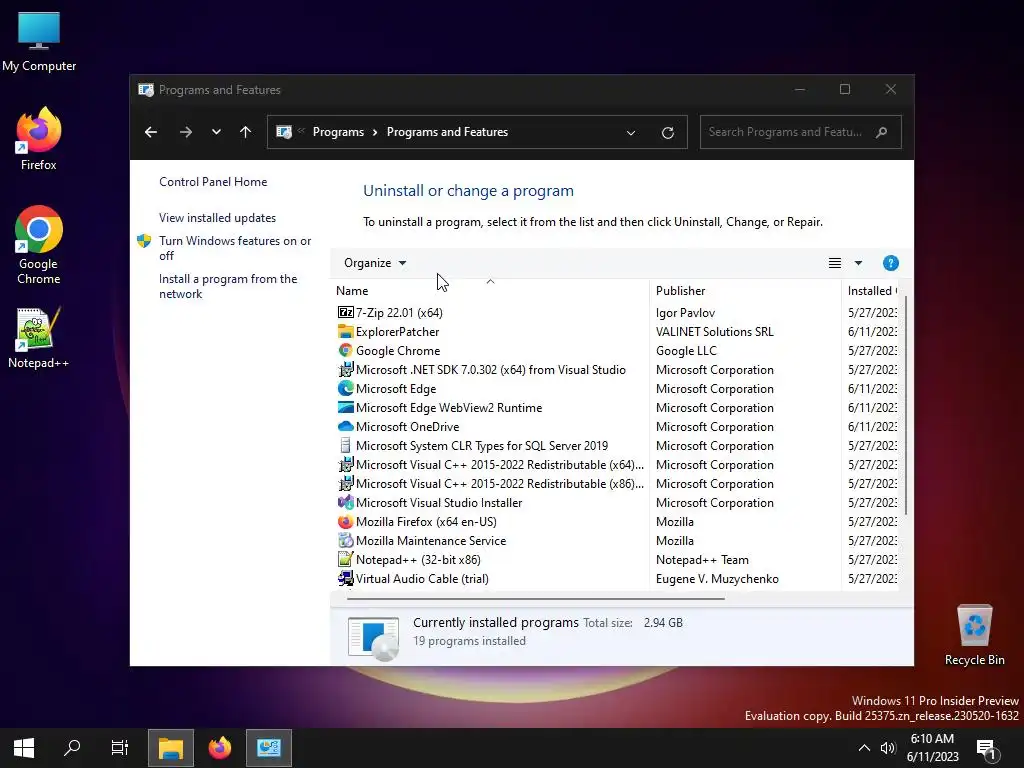Open Install a program from the network

pos(228,286)
